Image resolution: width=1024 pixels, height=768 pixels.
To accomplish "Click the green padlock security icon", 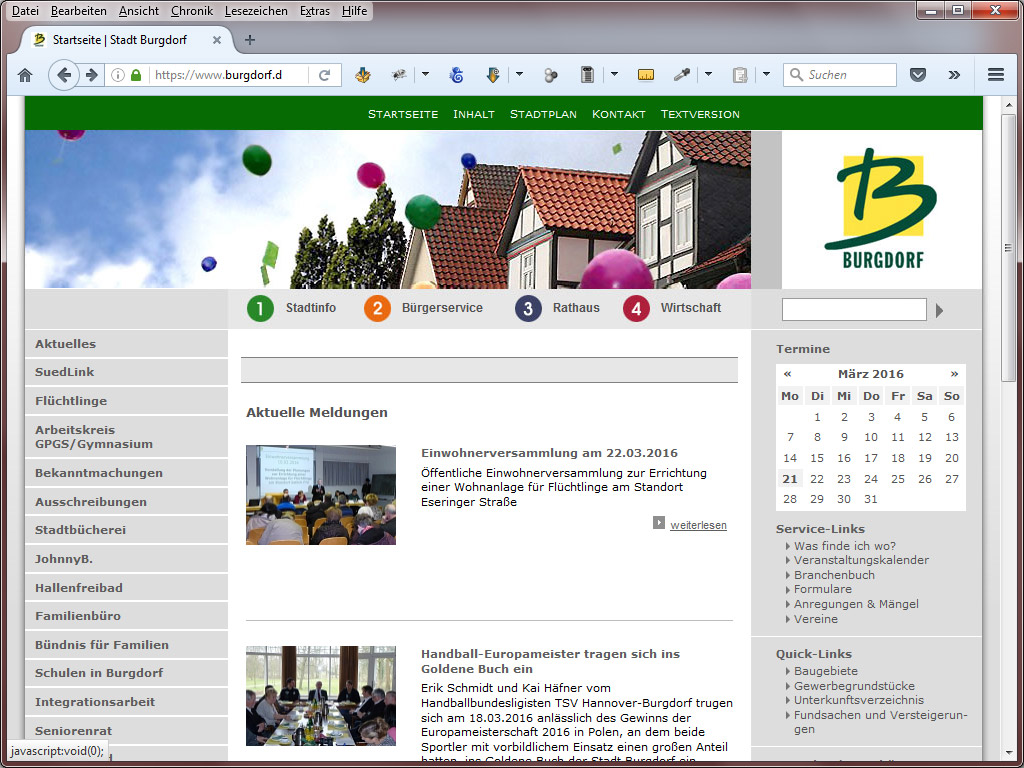I will pyautogui.click(x=136, y=75).
